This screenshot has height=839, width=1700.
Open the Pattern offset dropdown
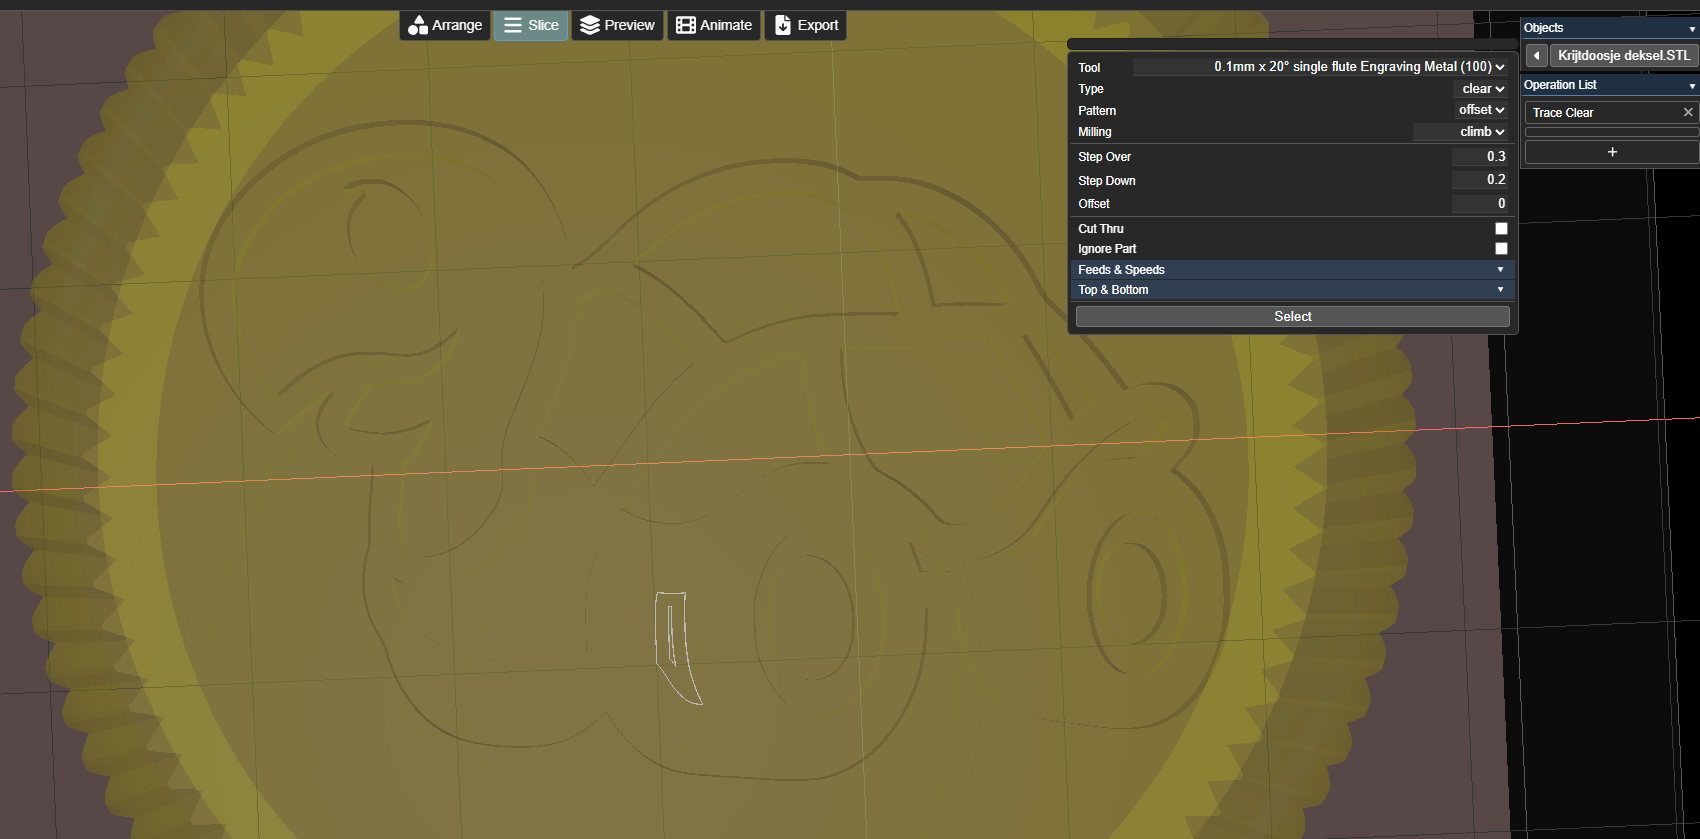pos(1481,110)
